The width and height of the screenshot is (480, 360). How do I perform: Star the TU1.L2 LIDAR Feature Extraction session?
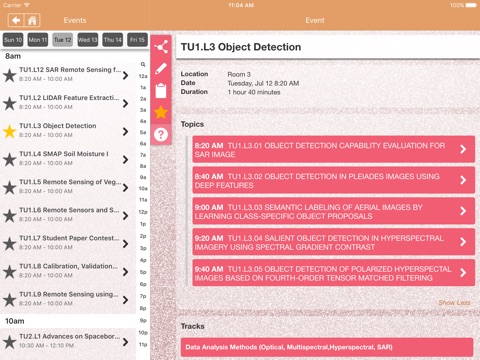click(10, 103)
